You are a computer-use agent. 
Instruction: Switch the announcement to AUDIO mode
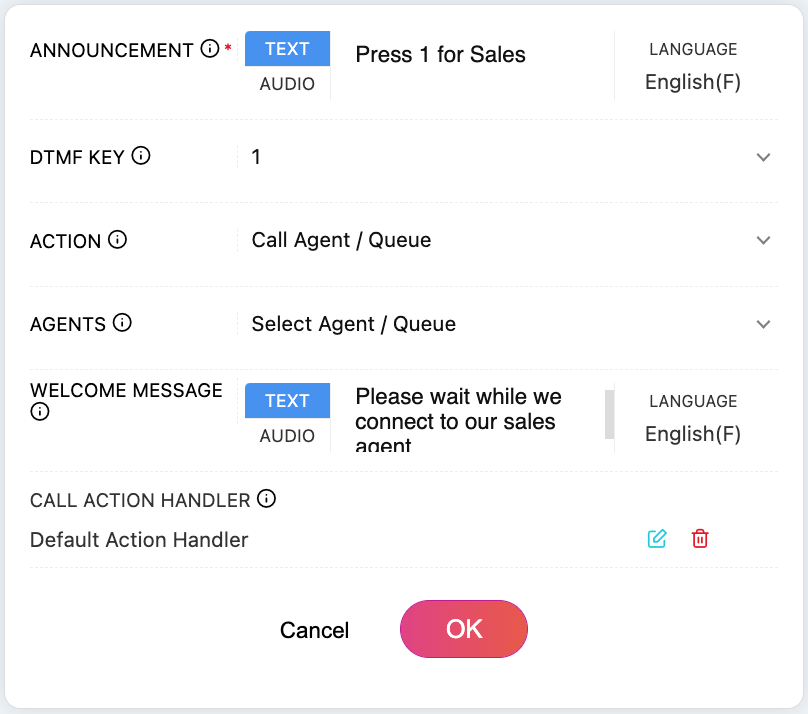[x=287, y=84]
